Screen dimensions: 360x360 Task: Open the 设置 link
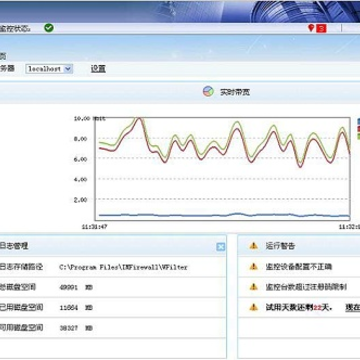tap(98, 69)
